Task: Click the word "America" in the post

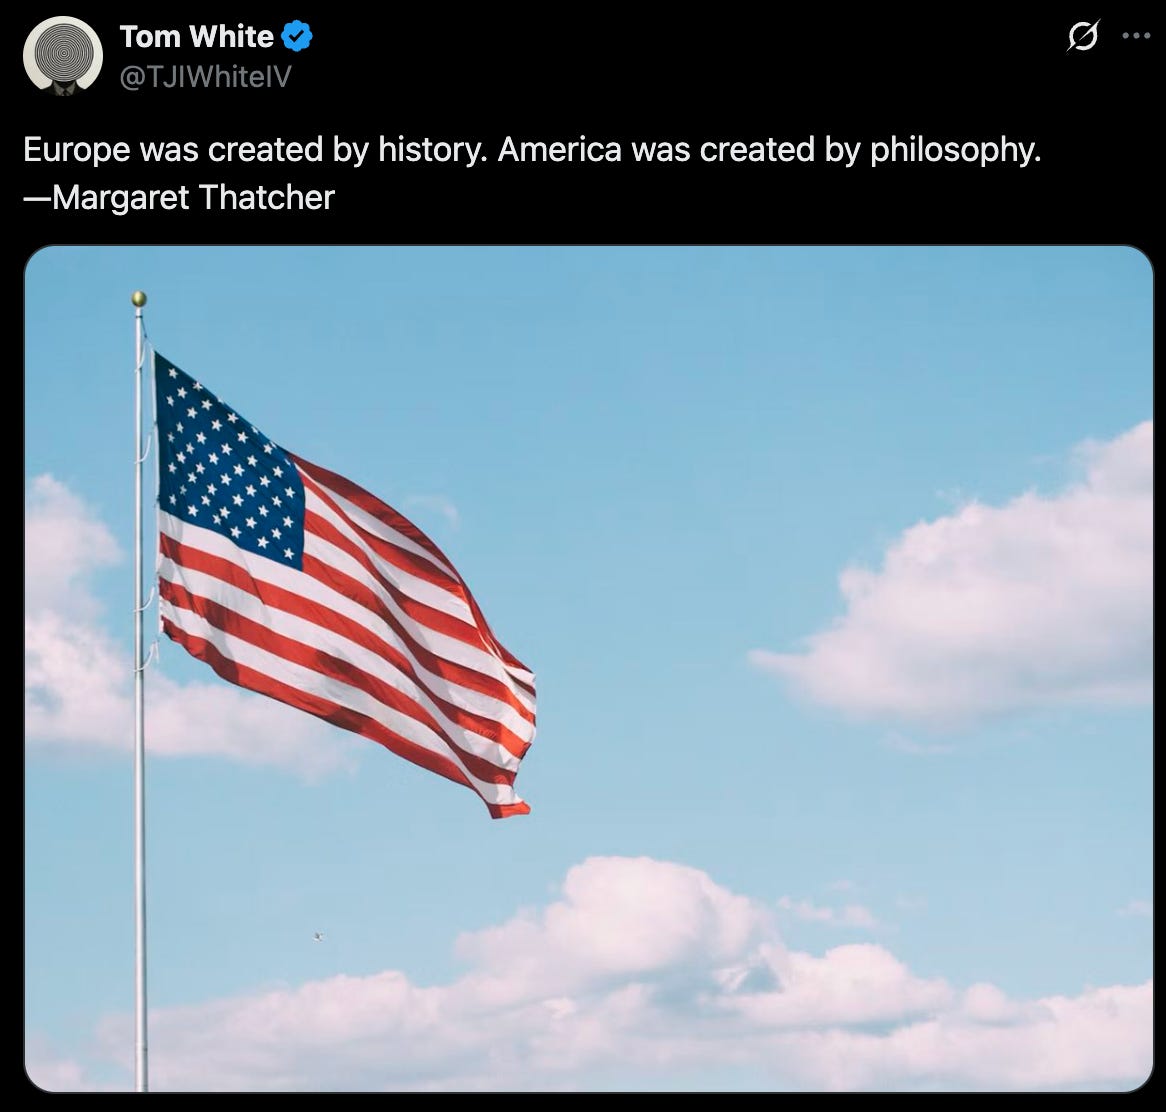Action: click(559, 150)
